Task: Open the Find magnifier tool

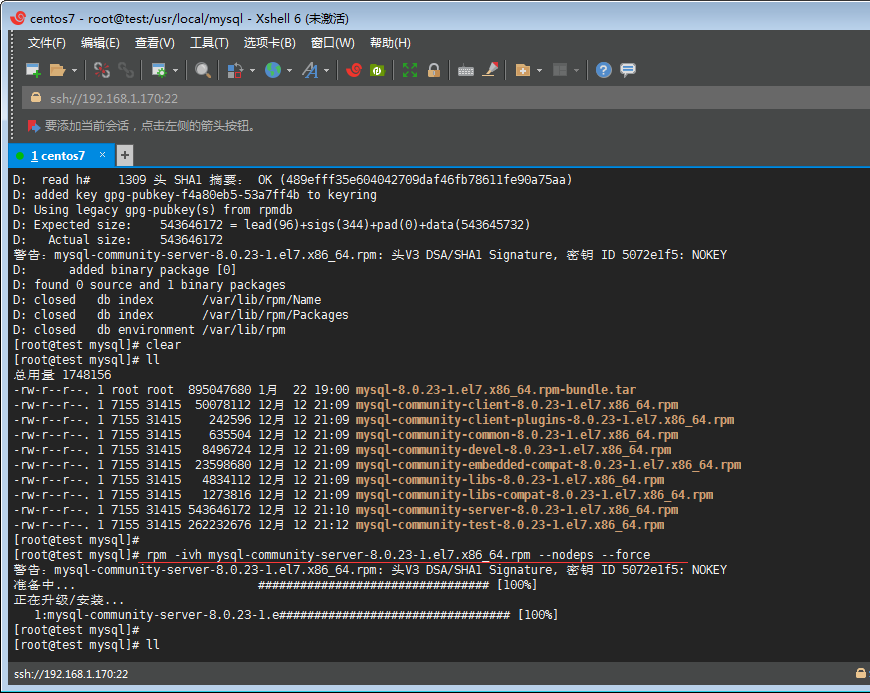Action: click(203, 70)
